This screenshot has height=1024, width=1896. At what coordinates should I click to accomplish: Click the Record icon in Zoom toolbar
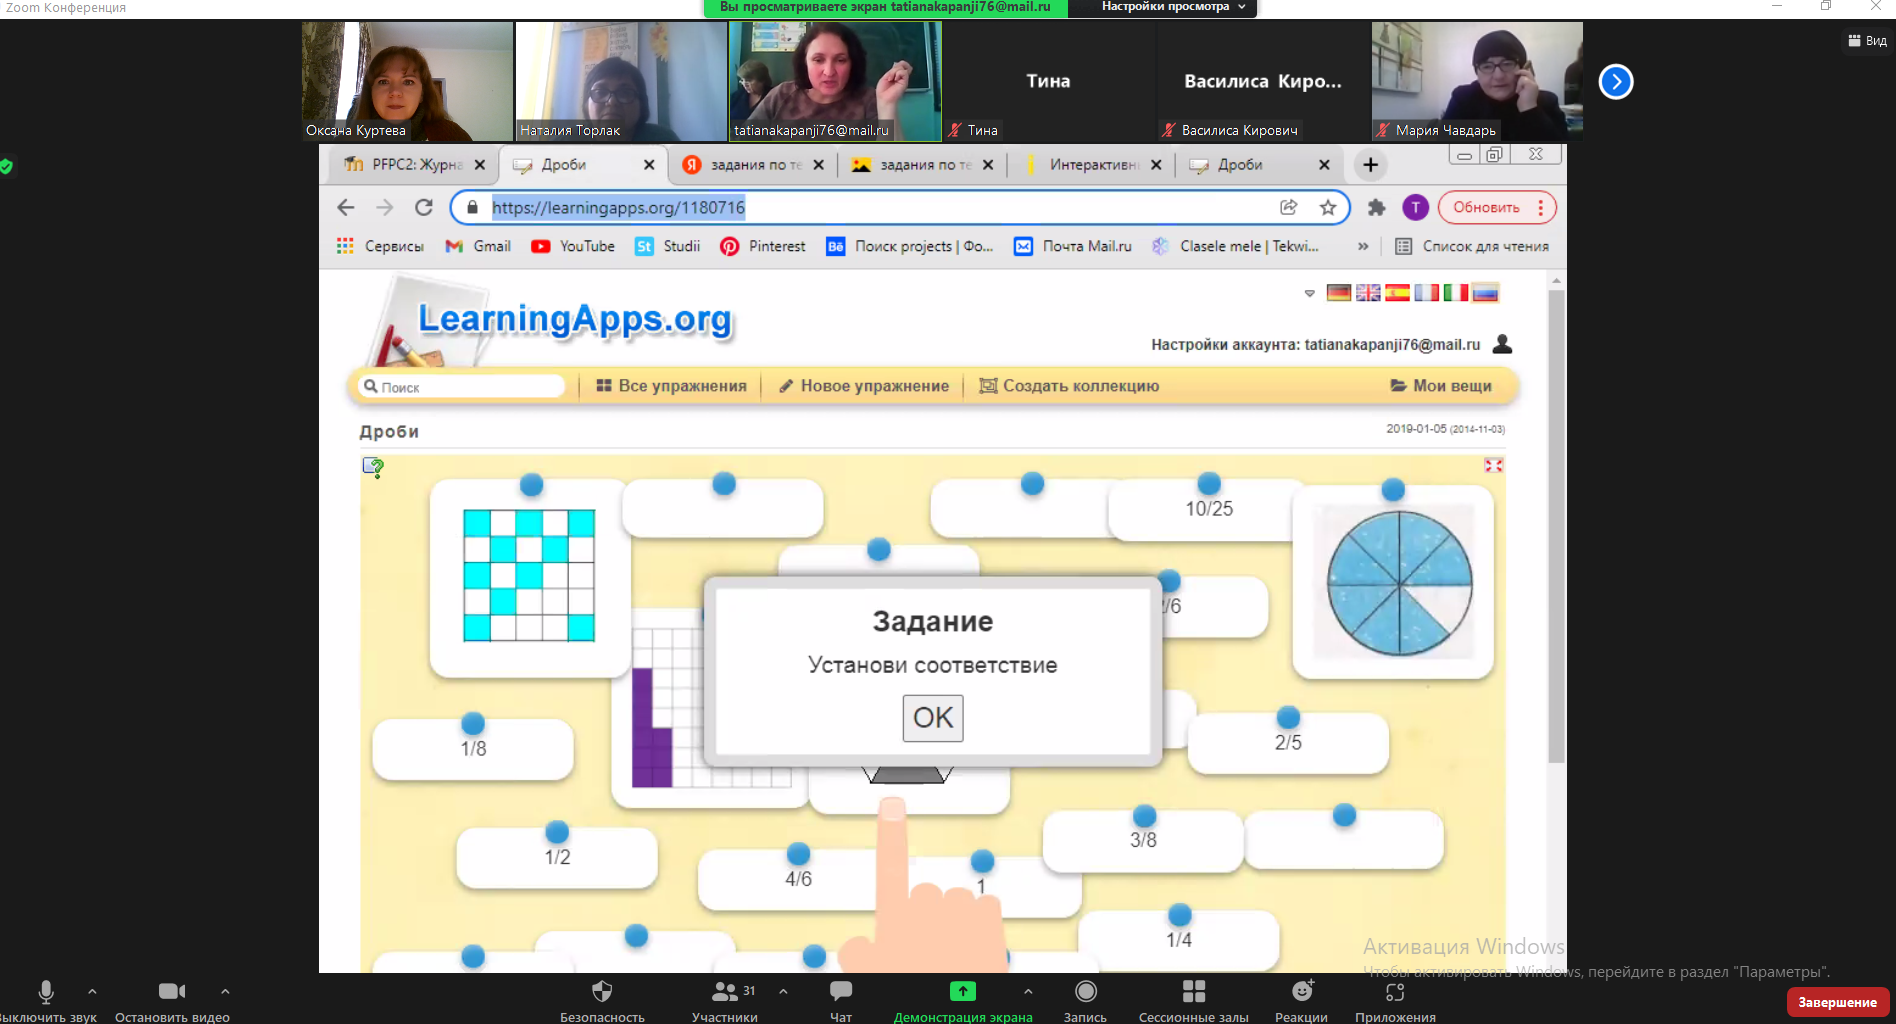1085,991
